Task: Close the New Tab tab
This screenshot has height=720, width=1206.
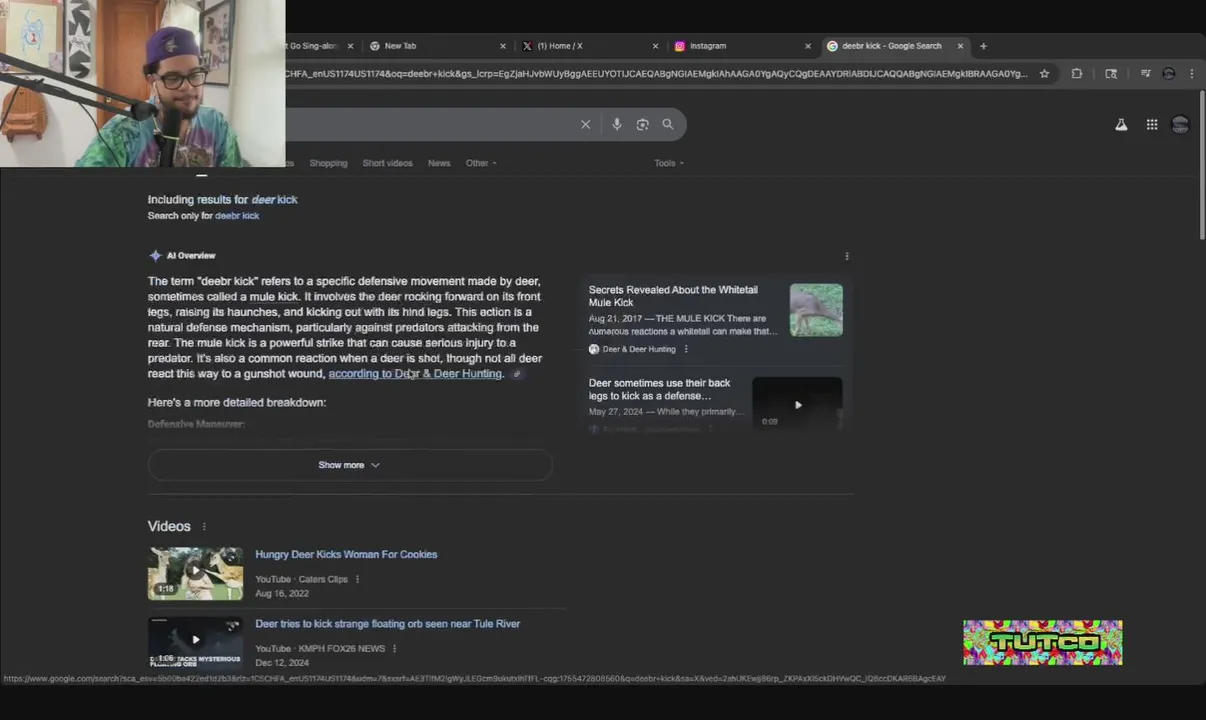Action: (503, 46)
